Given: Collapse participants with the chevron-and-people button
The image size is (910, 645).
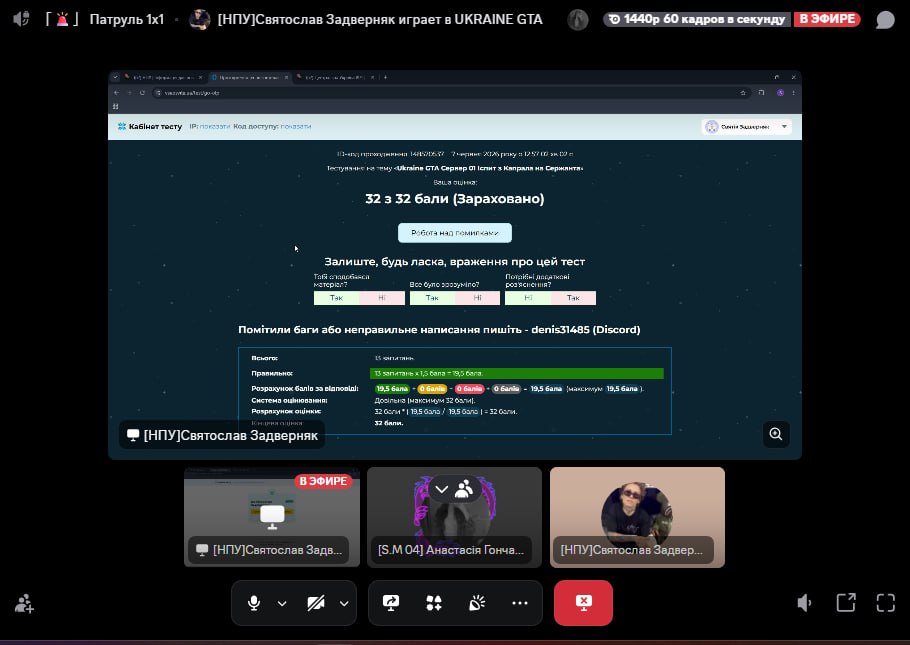Looking at the screenshot, I should (453, 489).
